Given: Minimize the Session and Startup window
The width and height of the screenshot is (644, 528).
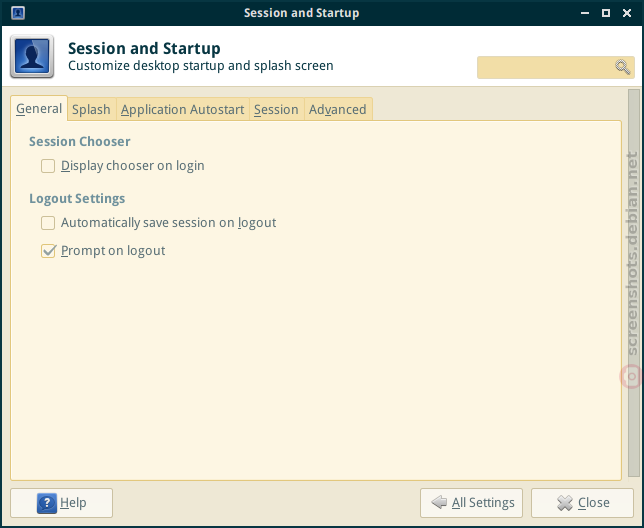Looking at the screenshot, I should tap(585, 13).
